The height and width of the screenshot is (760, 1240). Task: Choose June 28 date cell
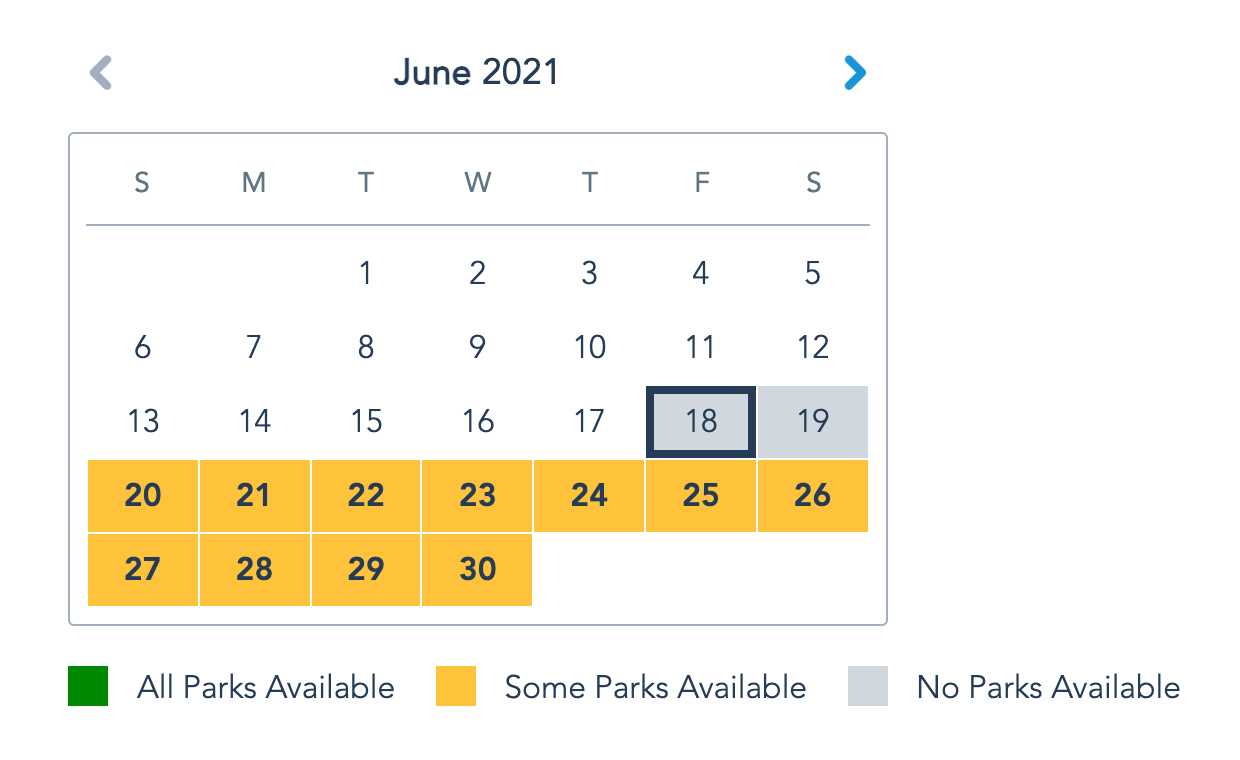255,570
